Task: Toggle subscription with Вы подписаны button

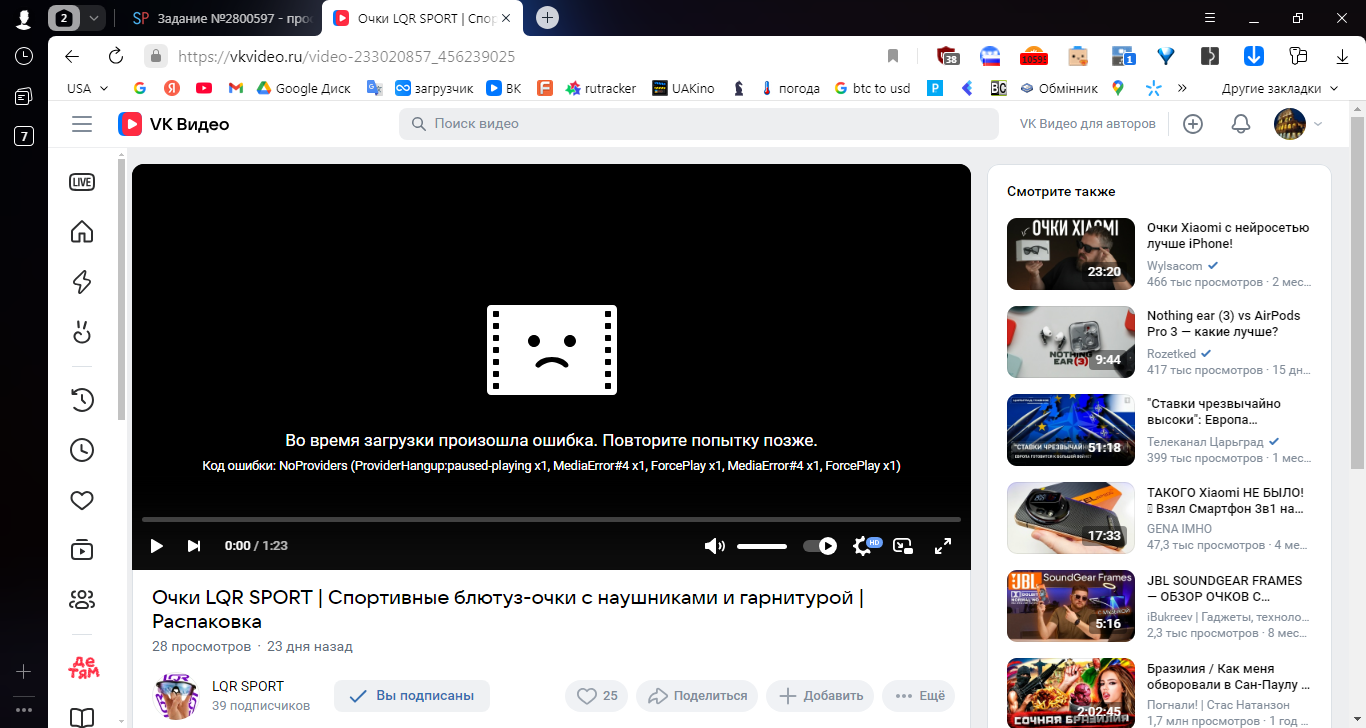Action: pyautogui.click(x=412, y=696)
